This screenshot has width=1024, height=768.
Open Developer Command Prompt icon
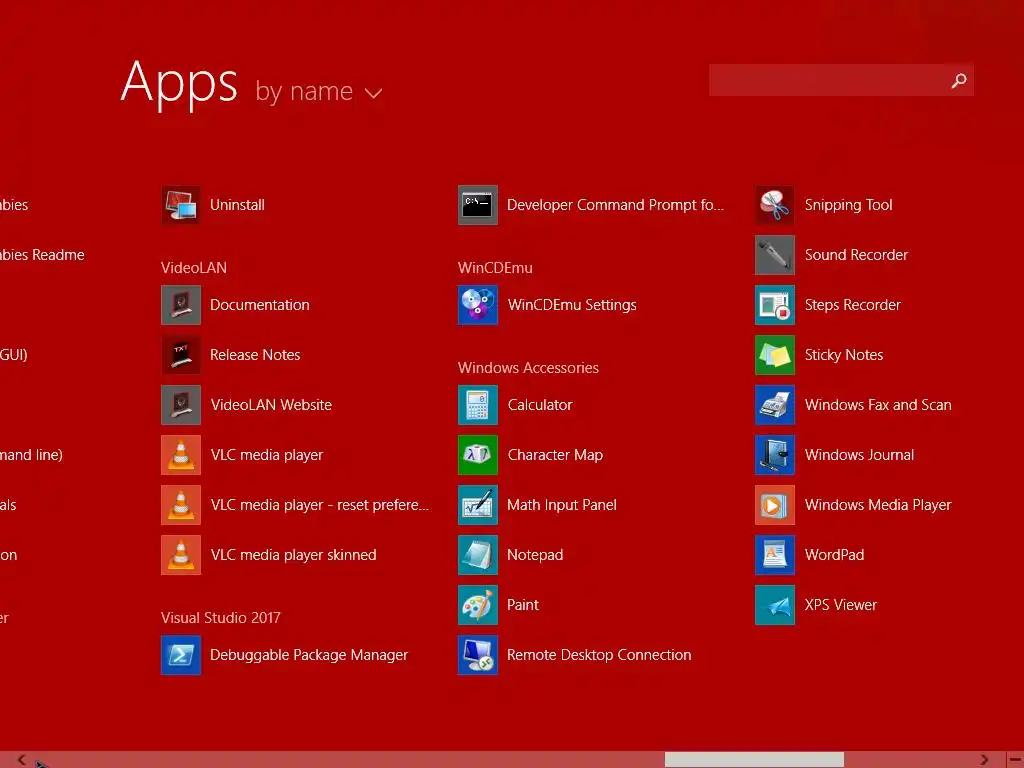[x=478, y=205]
